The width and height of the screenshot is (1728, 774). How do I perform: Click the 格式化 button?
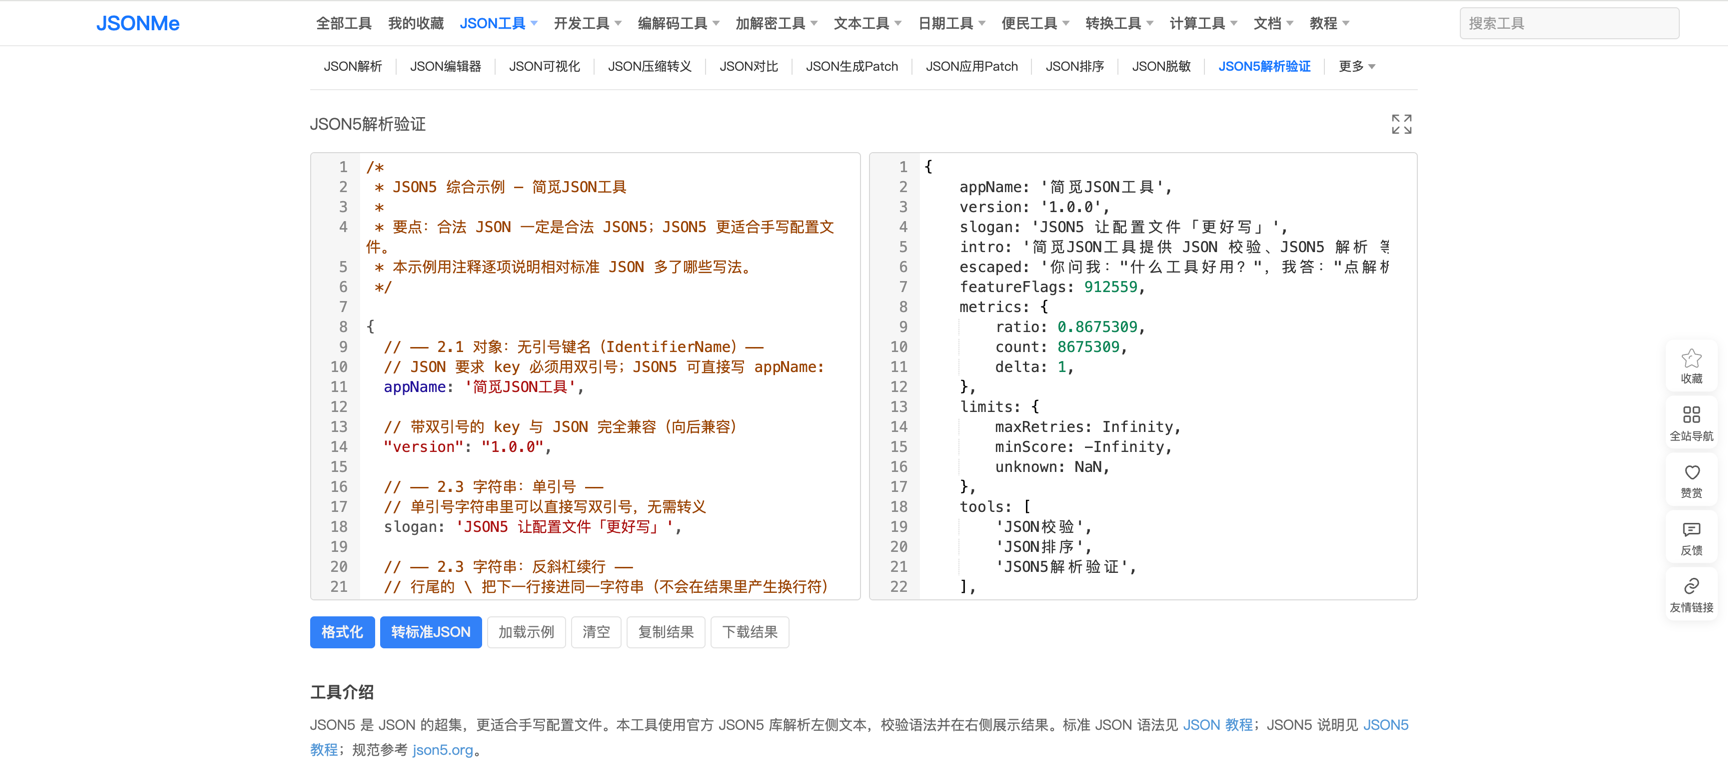[342, 632]
